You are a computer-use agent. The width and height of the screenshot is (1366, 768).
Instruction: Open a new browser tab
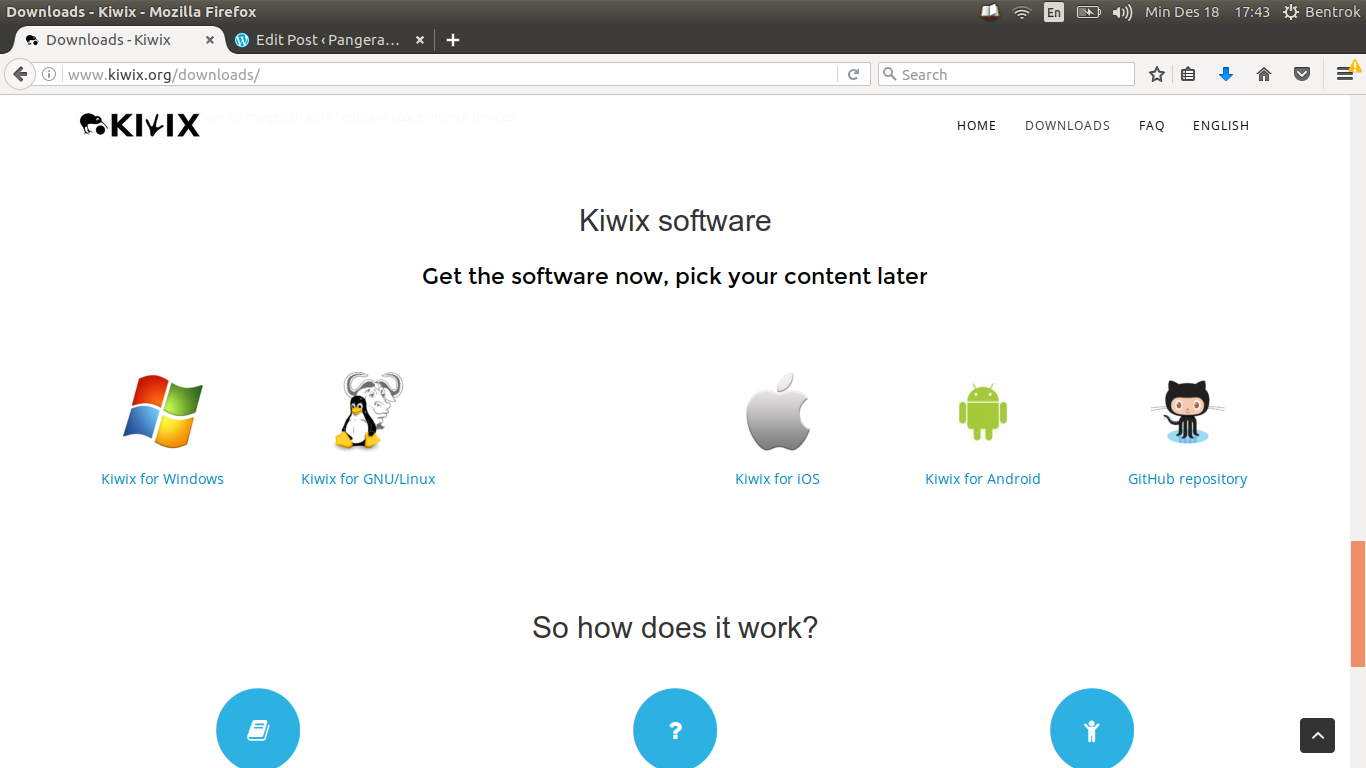click(453, 40)
